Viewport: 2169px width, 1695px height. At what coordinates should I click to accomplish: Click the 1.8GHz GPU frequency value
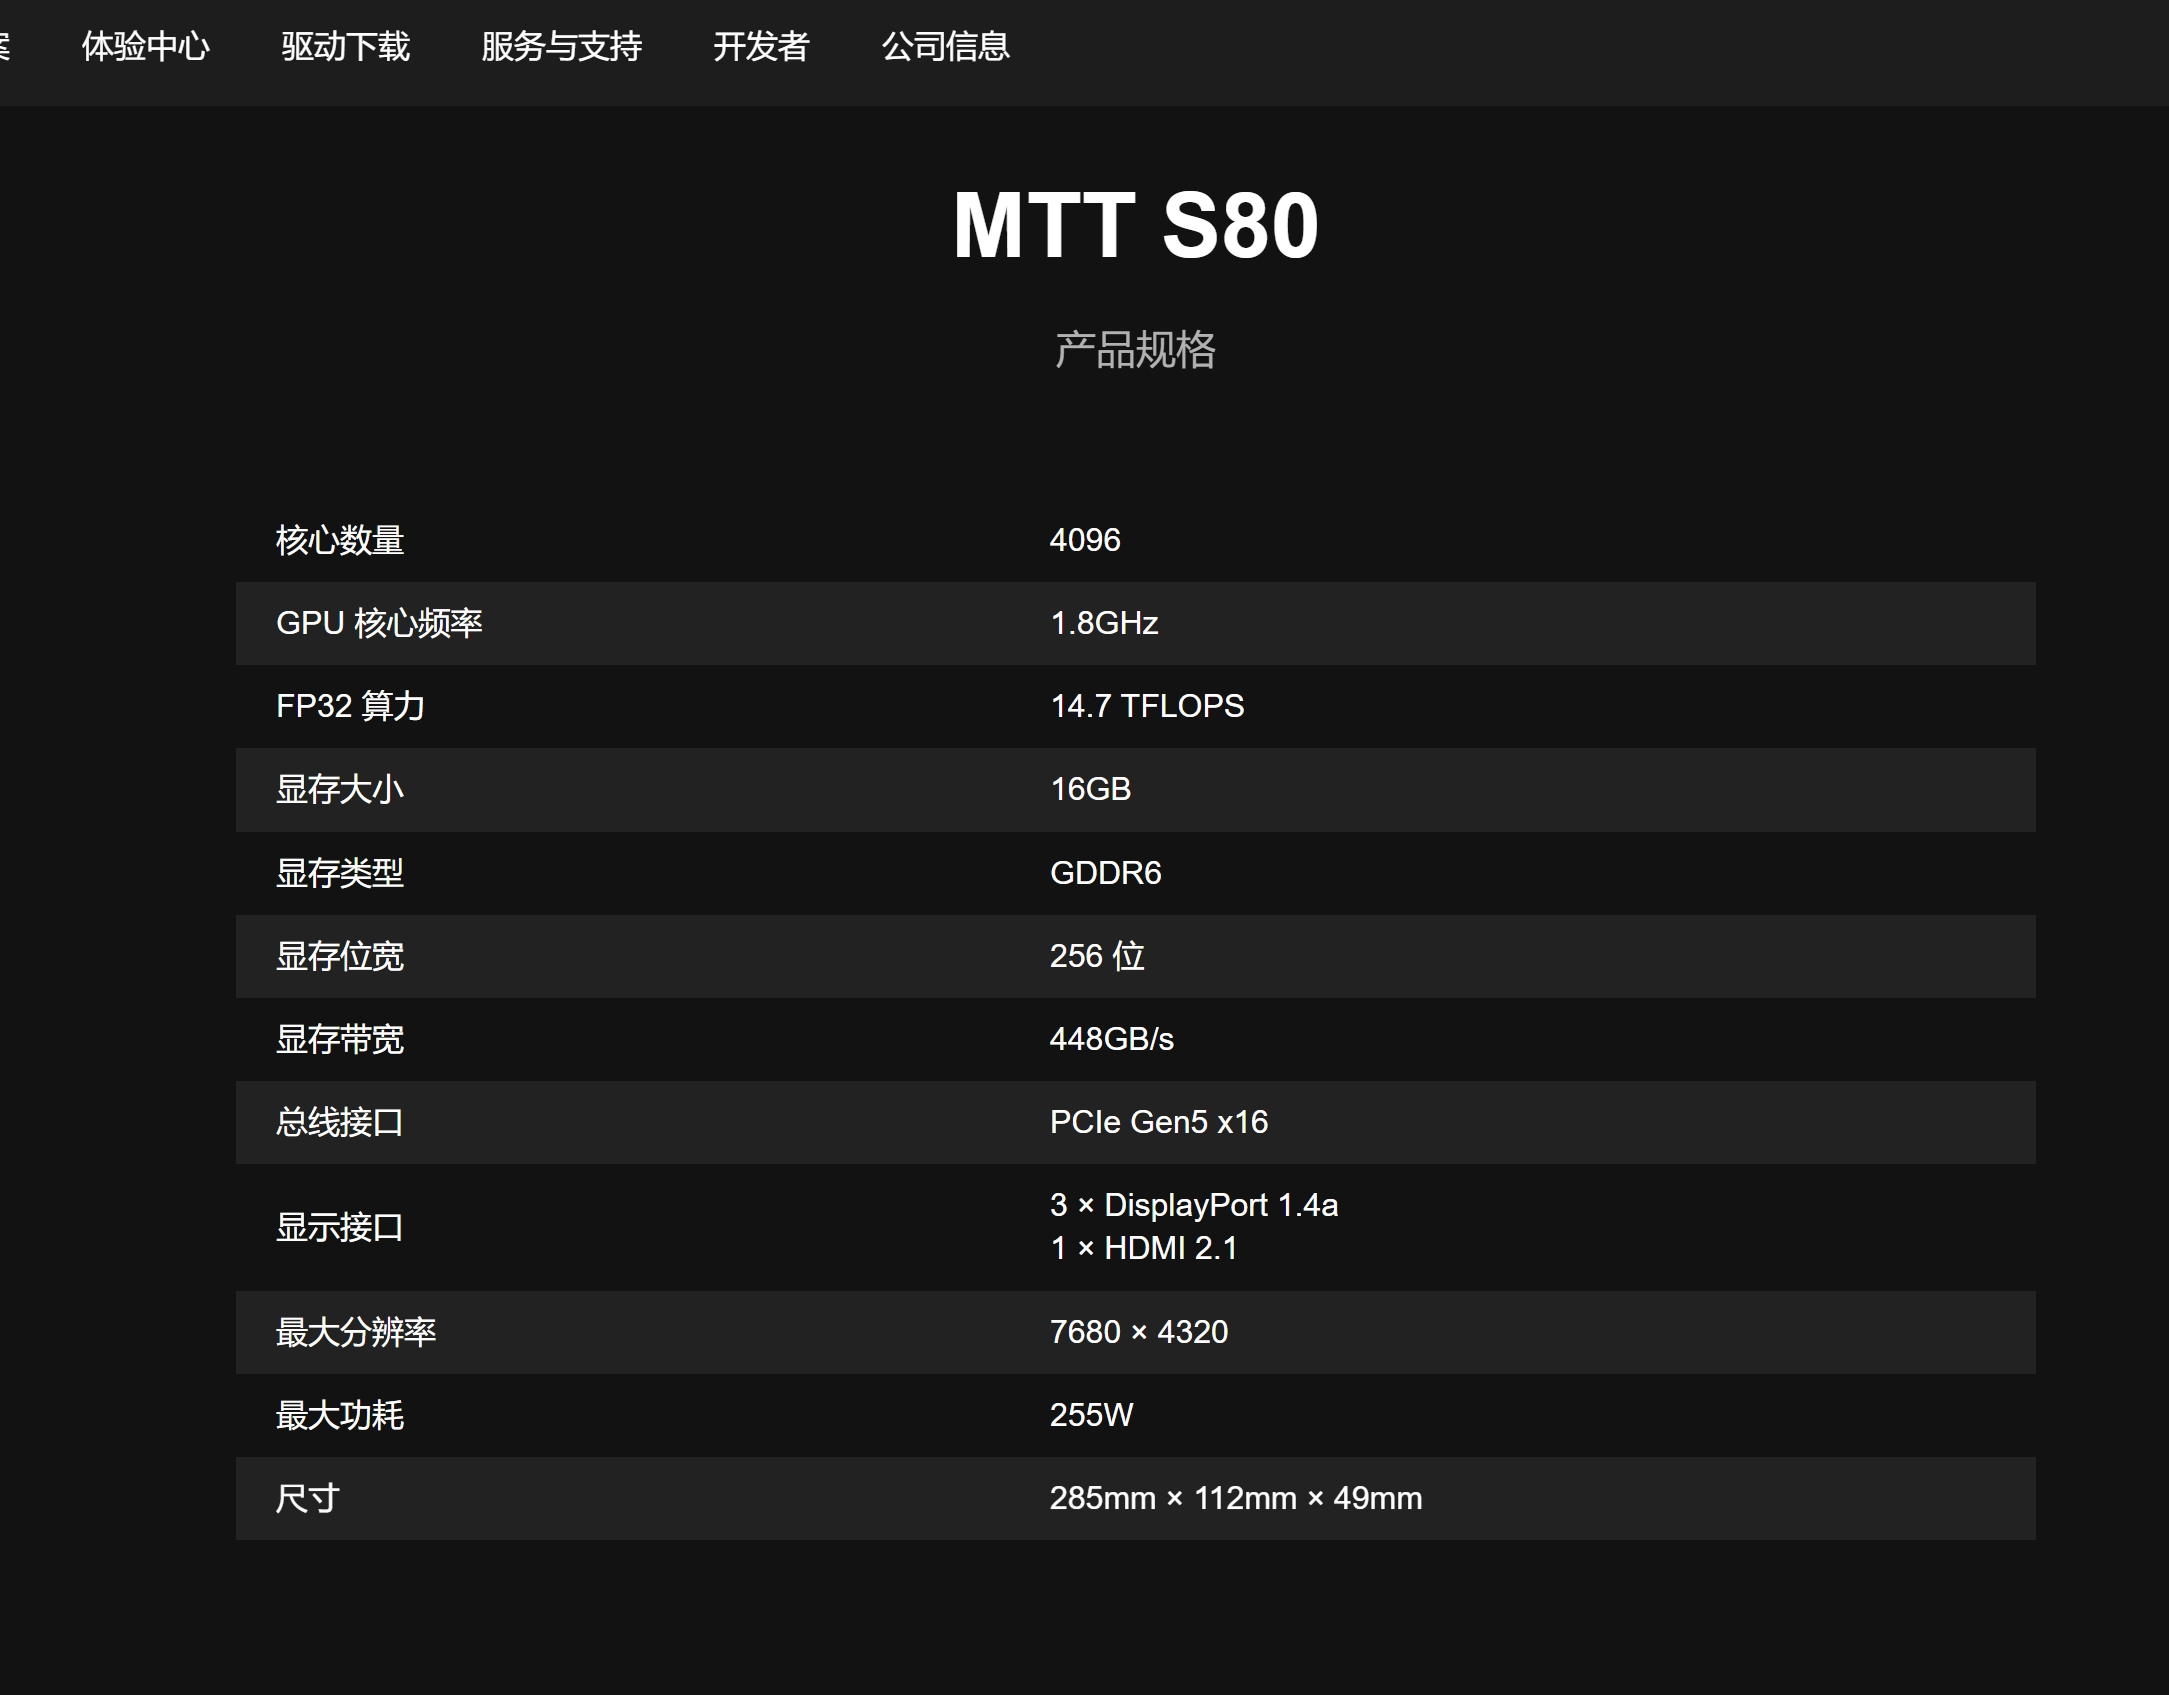[1104, 623]
